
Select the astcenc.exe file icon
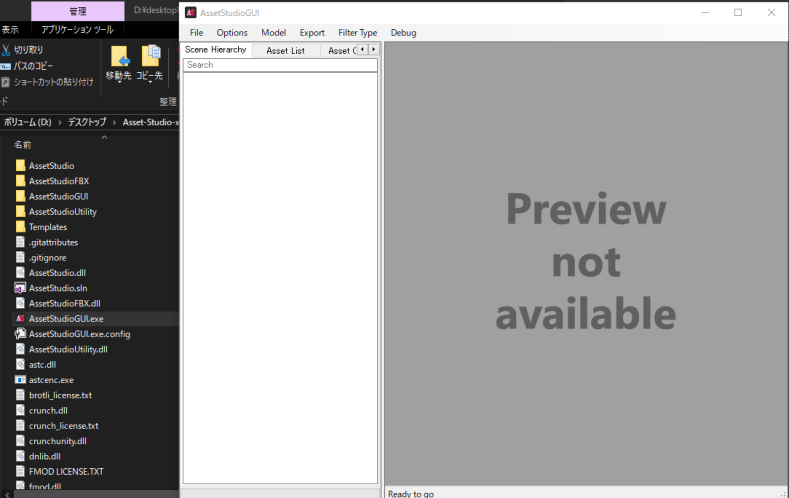(20, 380)
